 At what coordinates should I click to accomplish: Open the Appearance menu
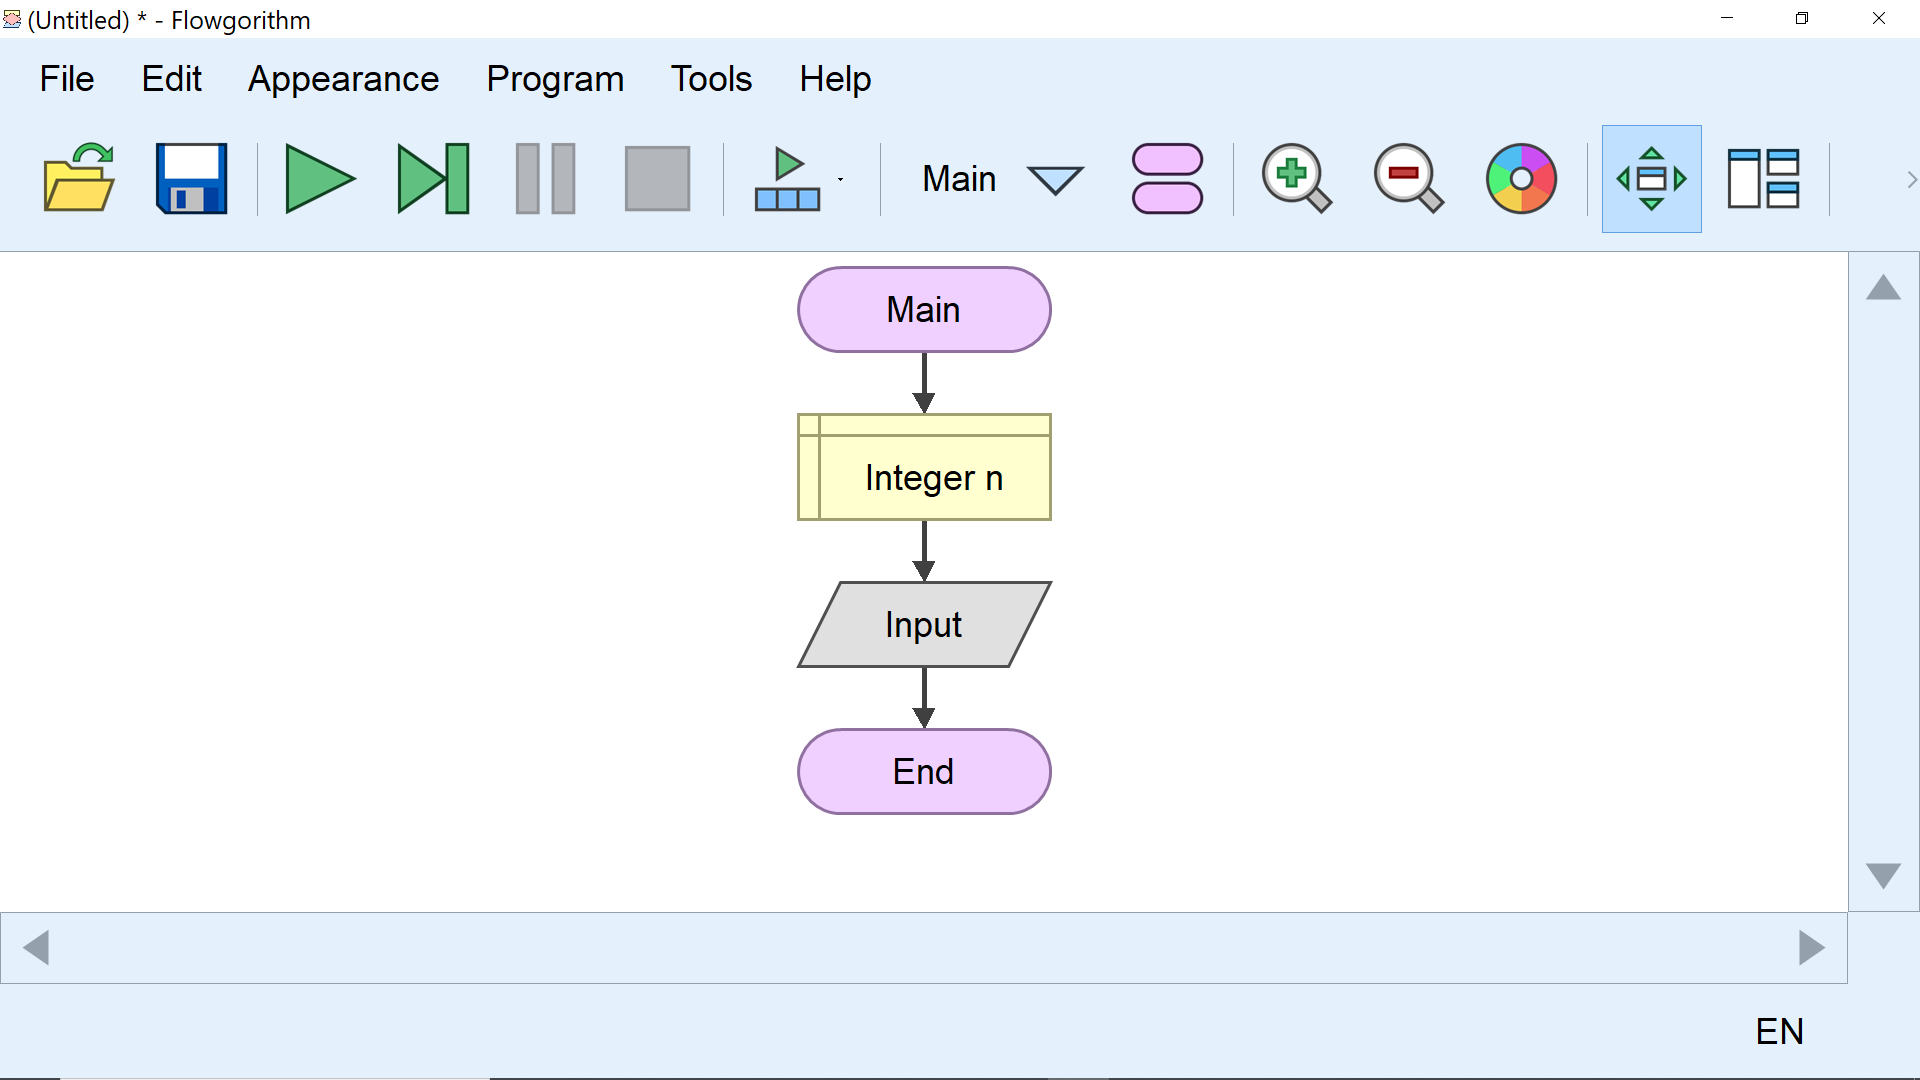[344, 78]
